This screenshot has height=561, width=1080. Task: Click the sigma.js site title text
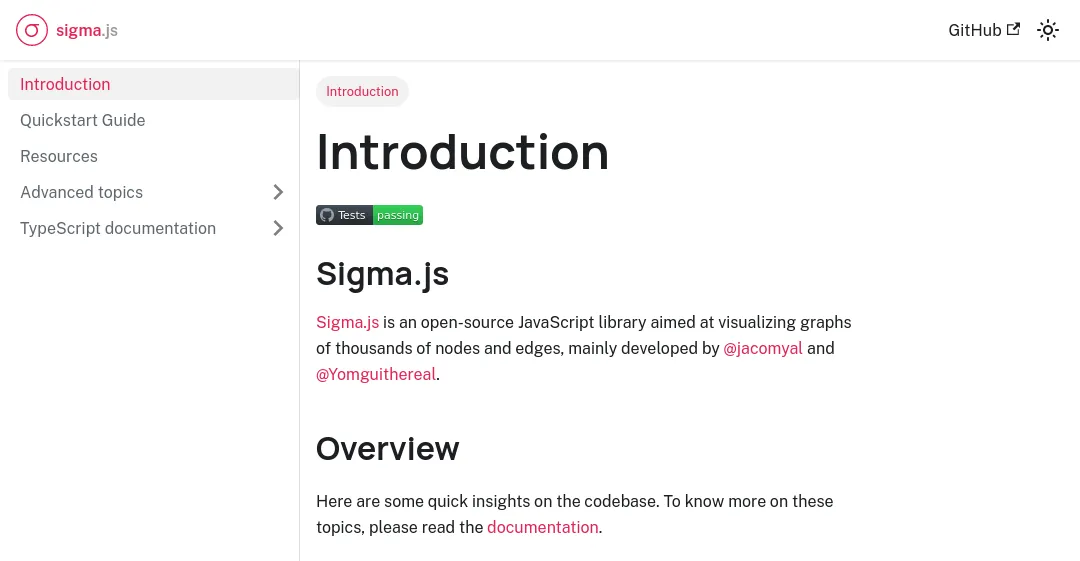(x=87, y=30)
